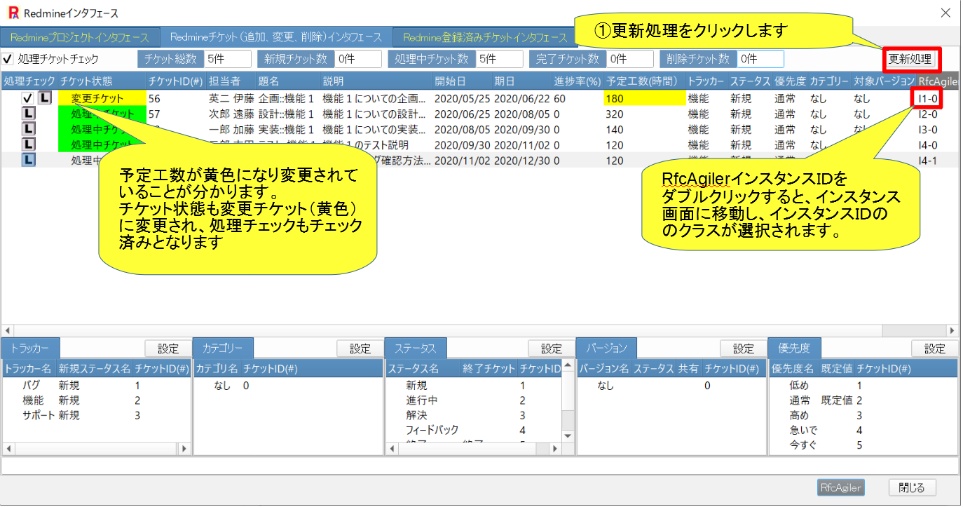Click the down arrow of ステータス list scrollbar
Image resolution: width=963 pixels, height=507 pixels.
point(567,435)
